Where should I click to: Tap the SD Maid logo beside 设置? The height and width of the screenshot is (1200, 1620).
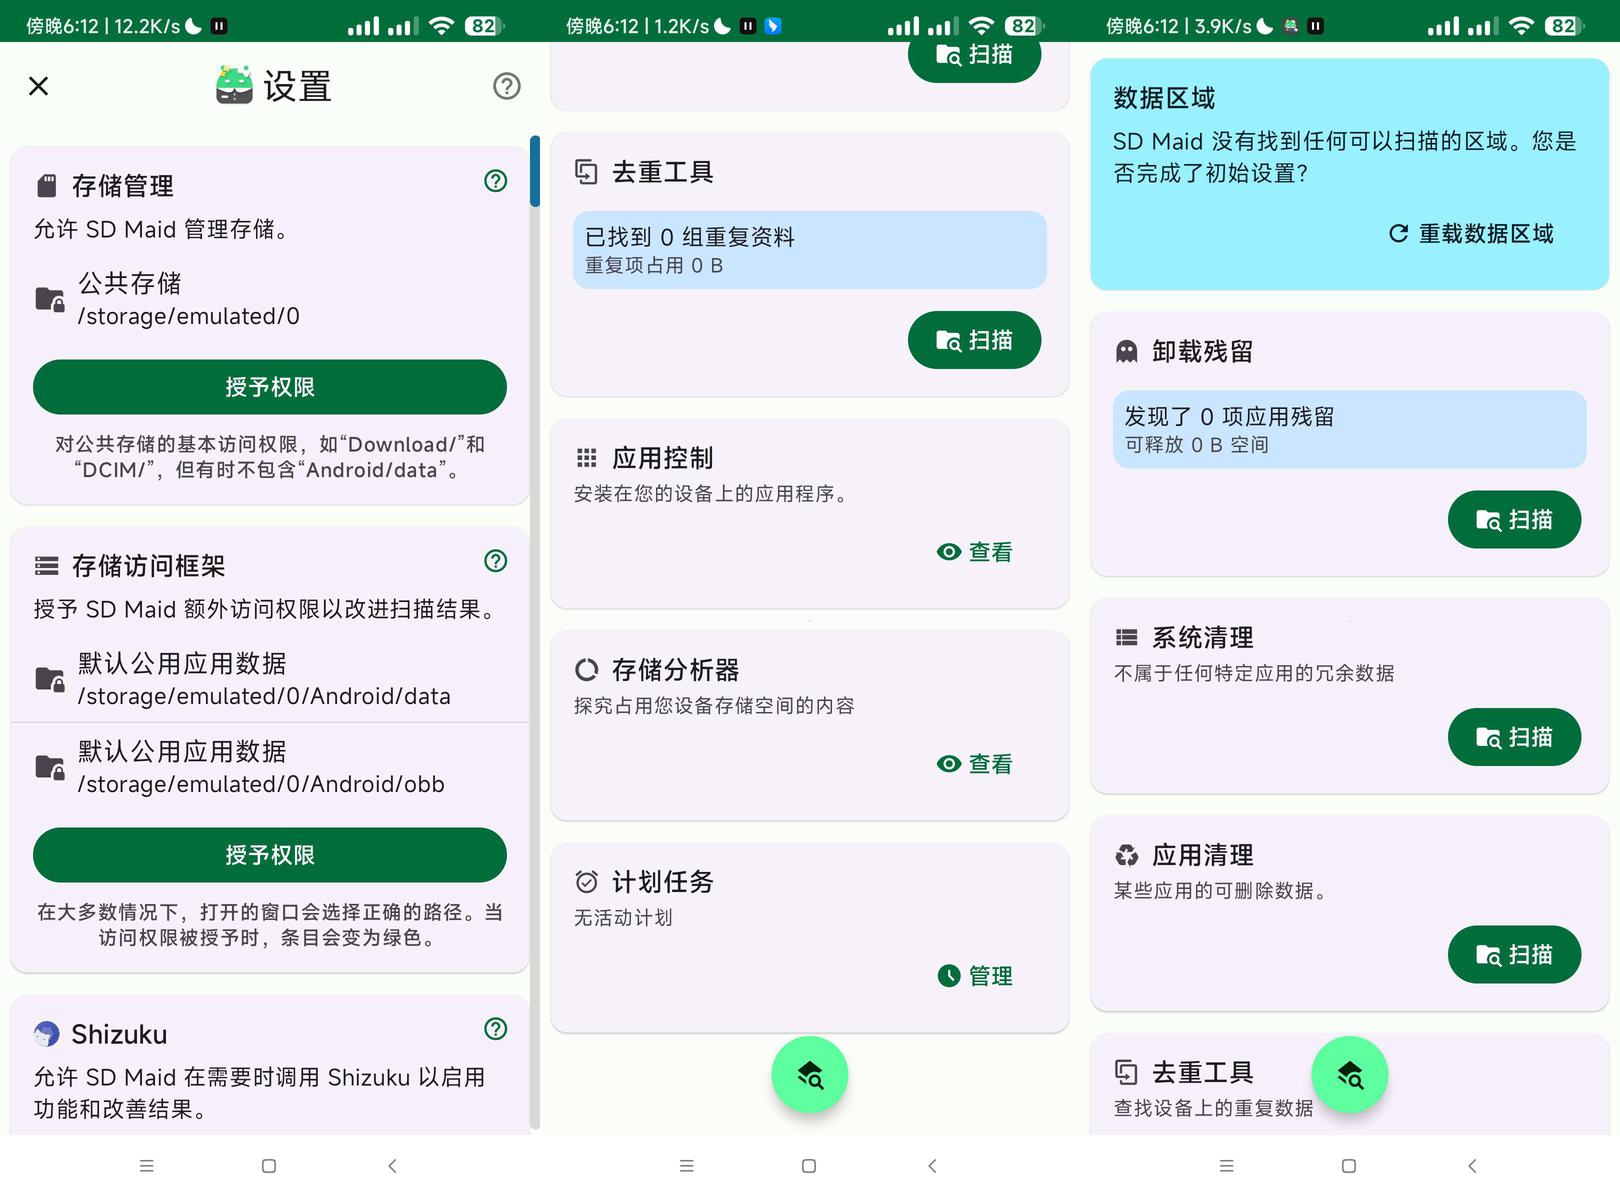(234, 85)
